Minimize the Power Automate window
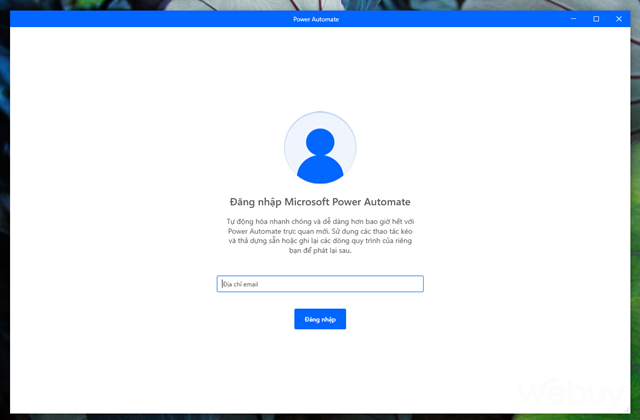Screen dimensions: 640x420 (x=573, y=19)
